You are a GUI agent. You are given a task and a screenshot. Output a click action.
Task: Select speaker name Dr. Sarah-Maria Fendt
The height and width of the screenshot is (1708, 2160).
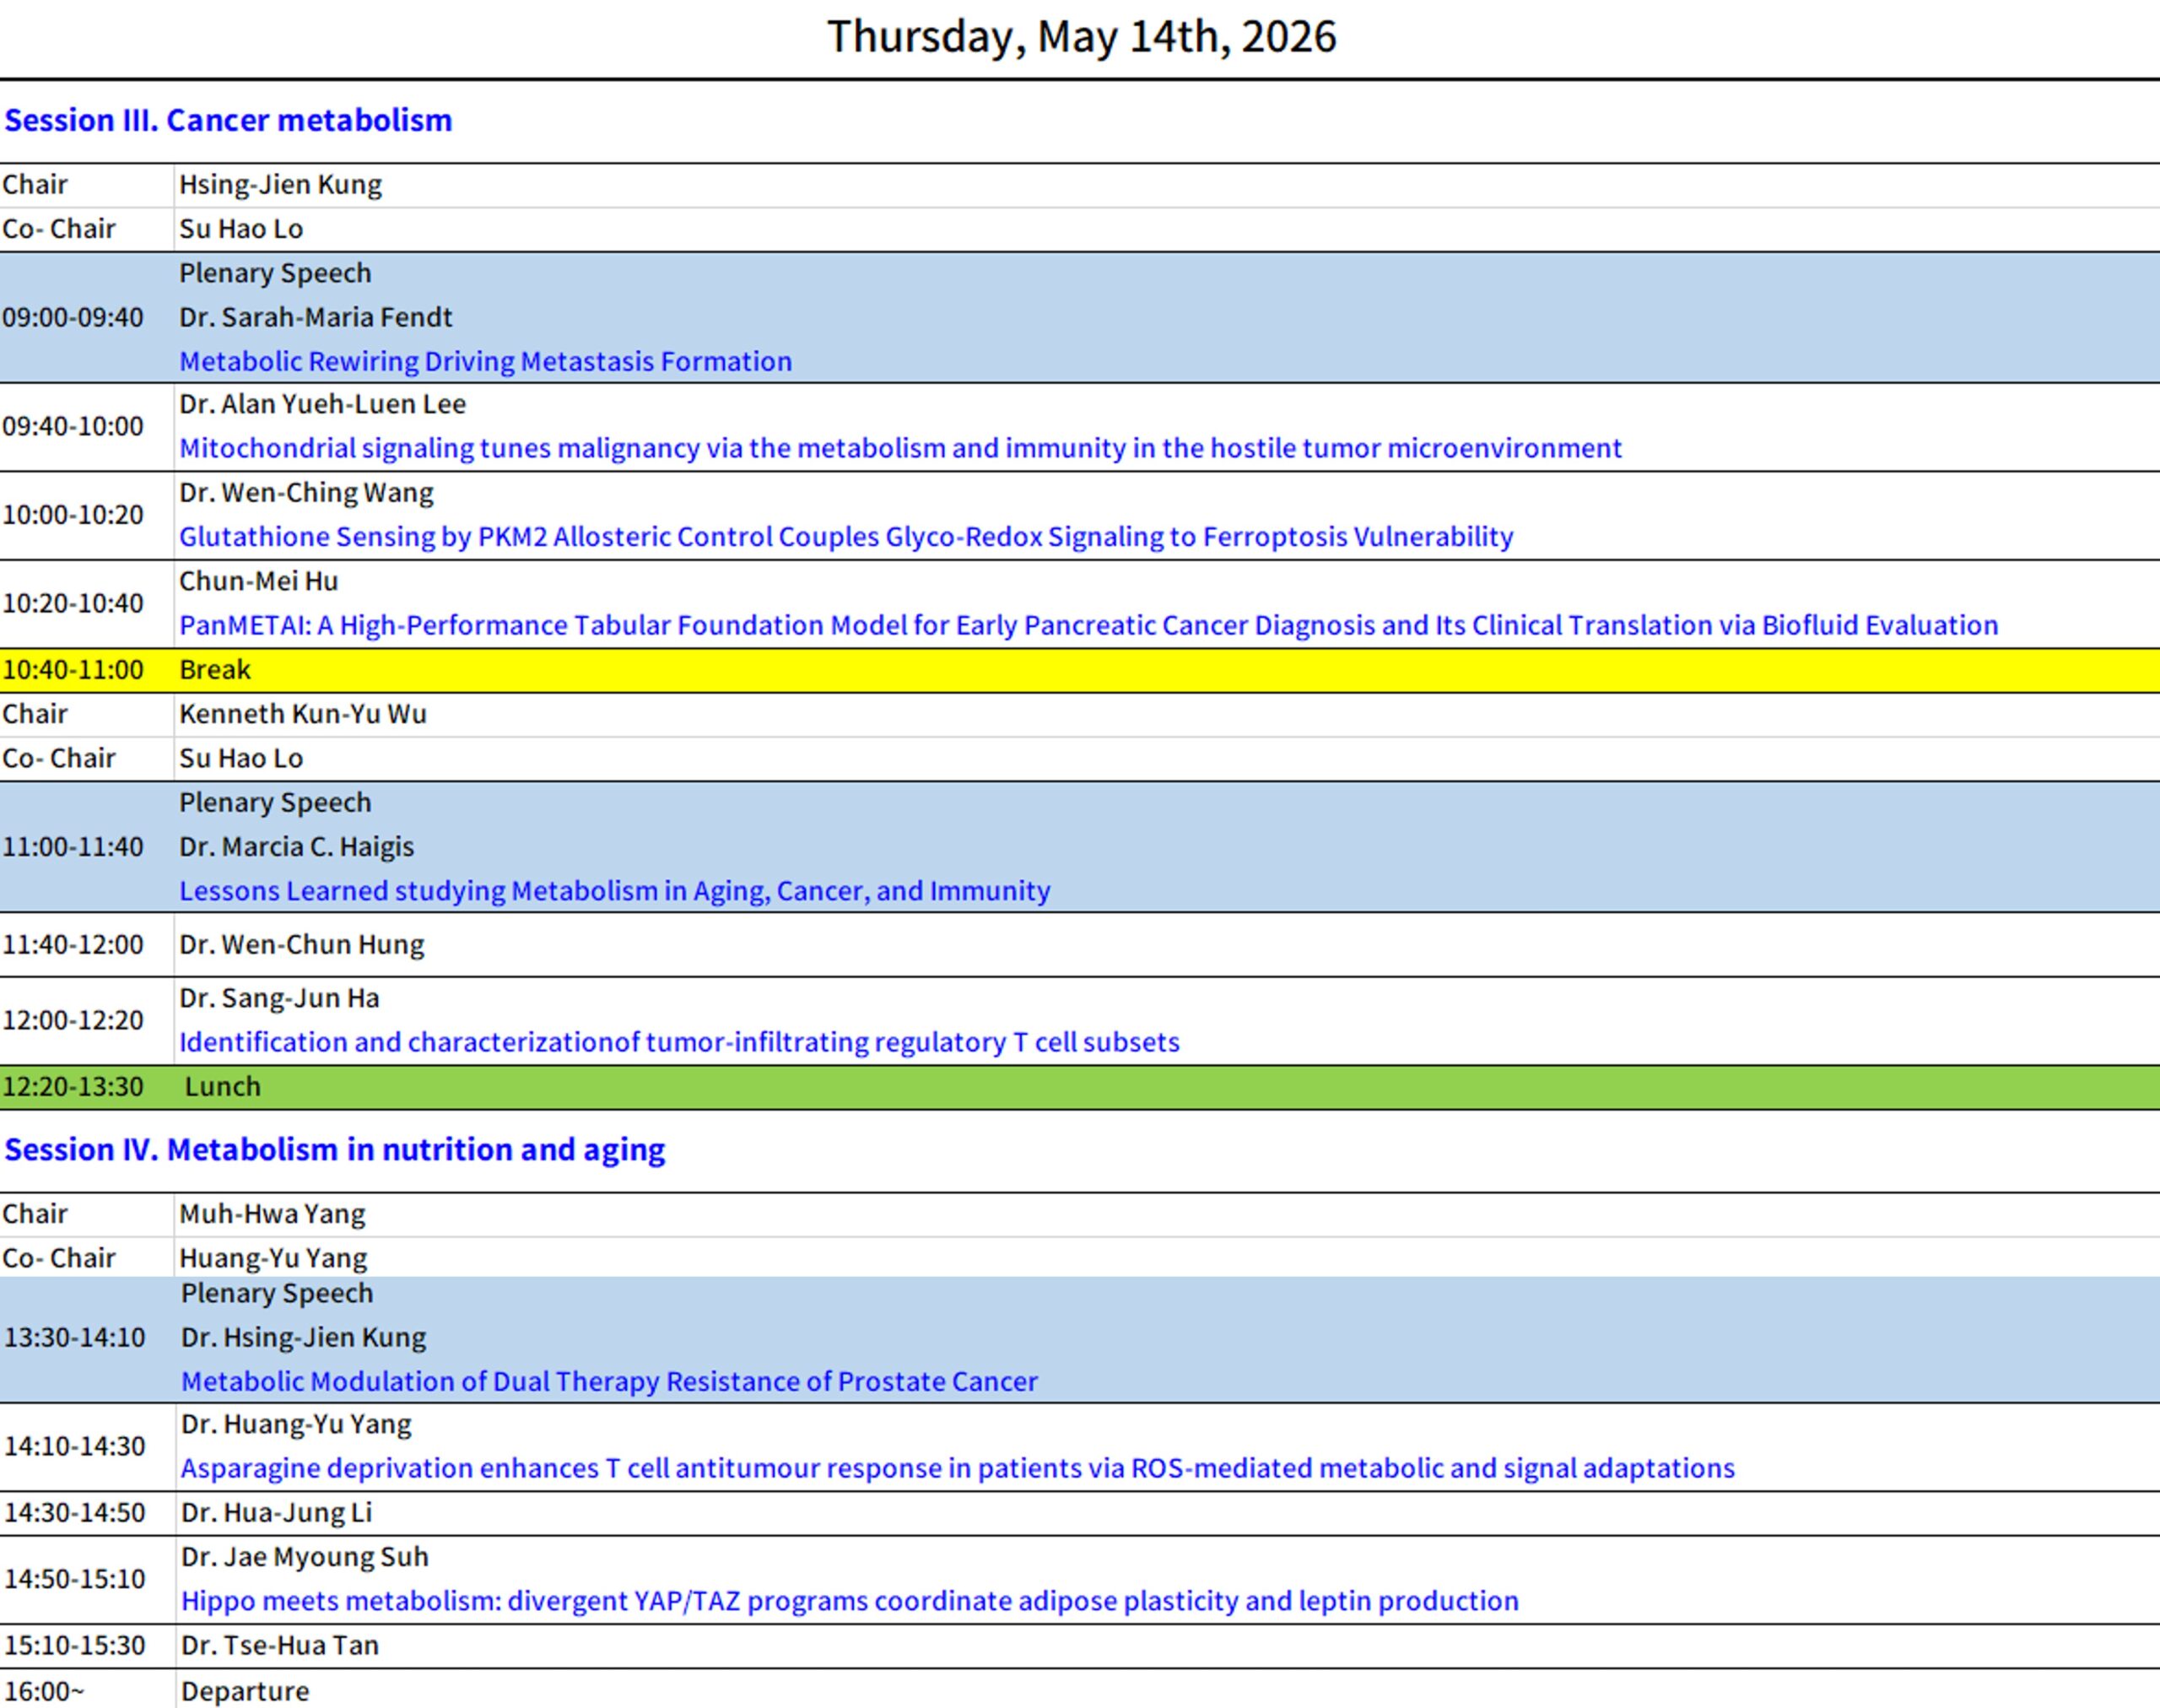point(315,317)
